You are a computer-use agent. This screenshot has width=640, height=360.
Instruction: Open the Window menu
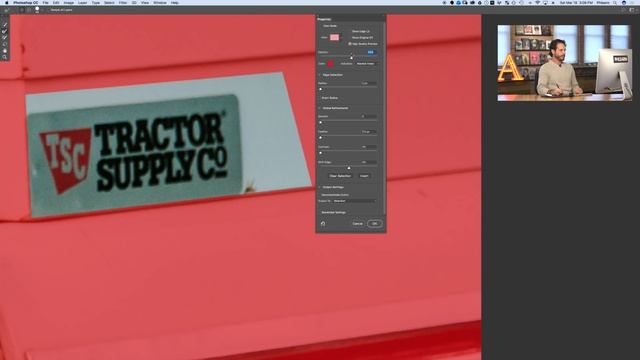160,2
